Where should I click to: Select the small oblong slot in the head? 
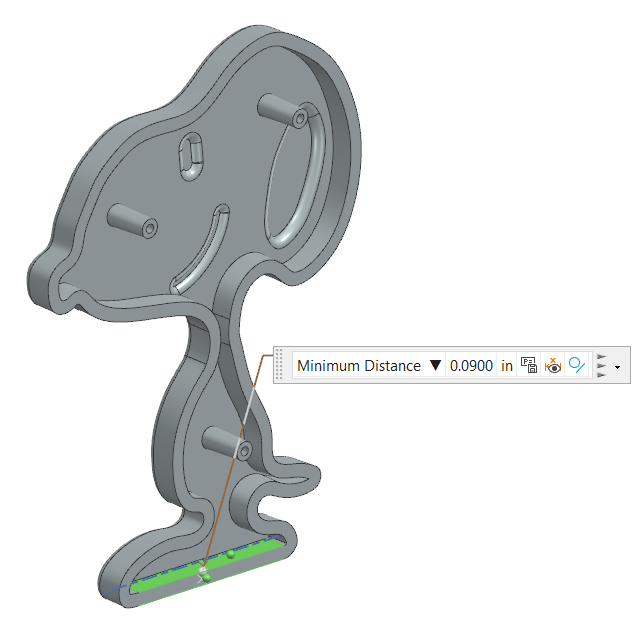pyautogui.click(x=191, y=157)
